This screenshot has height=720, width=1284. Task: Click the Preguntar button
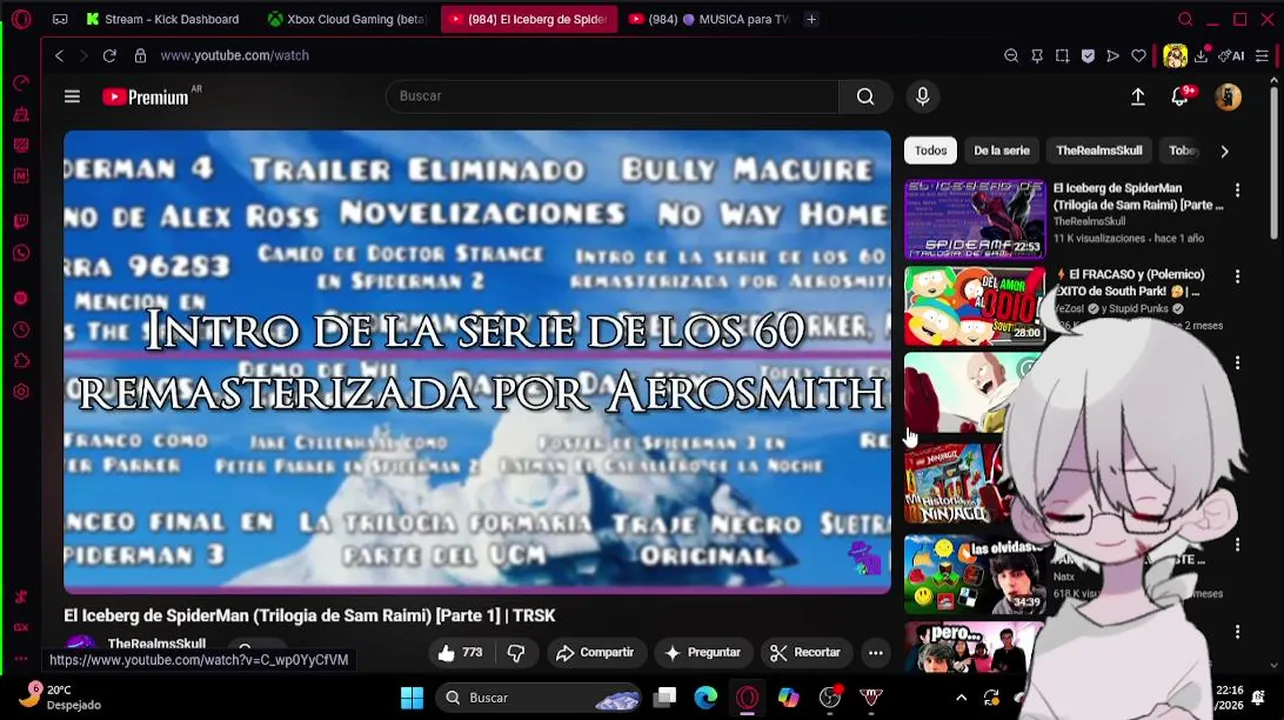tap(702, 652)
